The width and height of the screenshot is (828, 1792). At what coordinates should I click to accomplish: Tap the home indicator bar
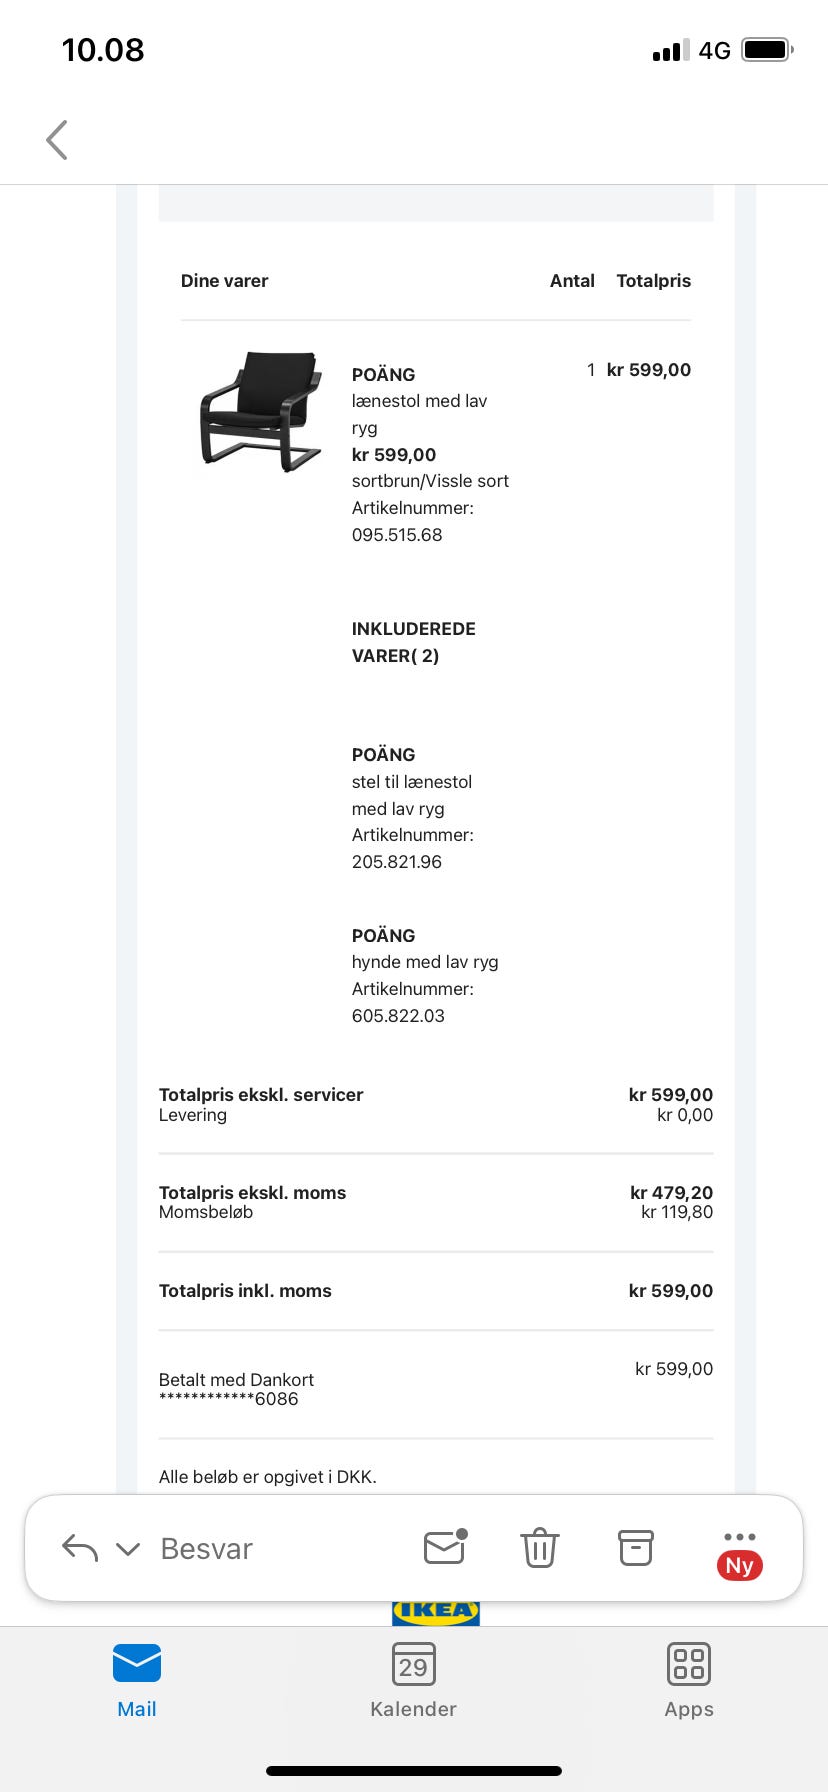[x=414, y=1771]
